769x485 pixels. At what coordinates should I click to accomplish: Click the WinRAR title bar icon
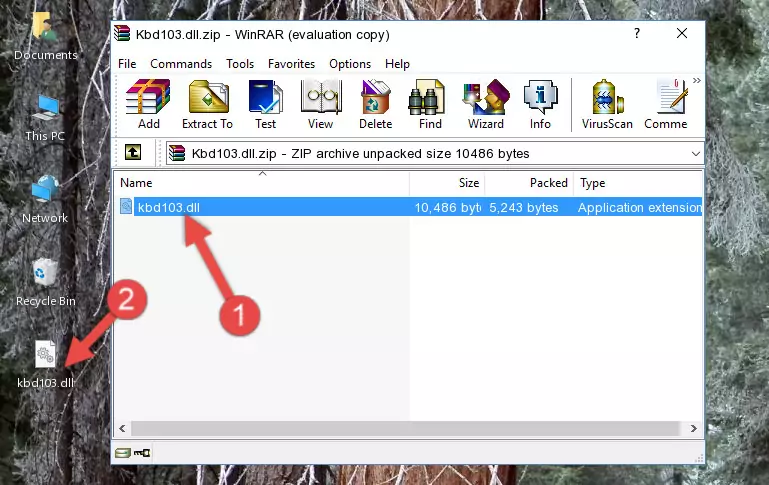122,34
